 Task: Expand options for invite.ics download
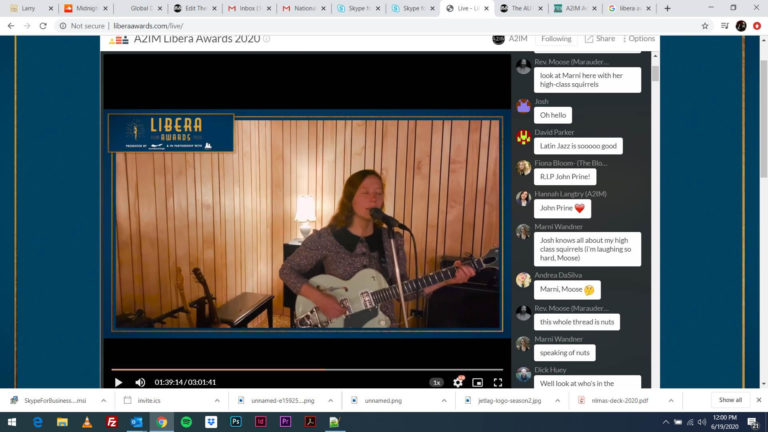[x=217, y=400]
